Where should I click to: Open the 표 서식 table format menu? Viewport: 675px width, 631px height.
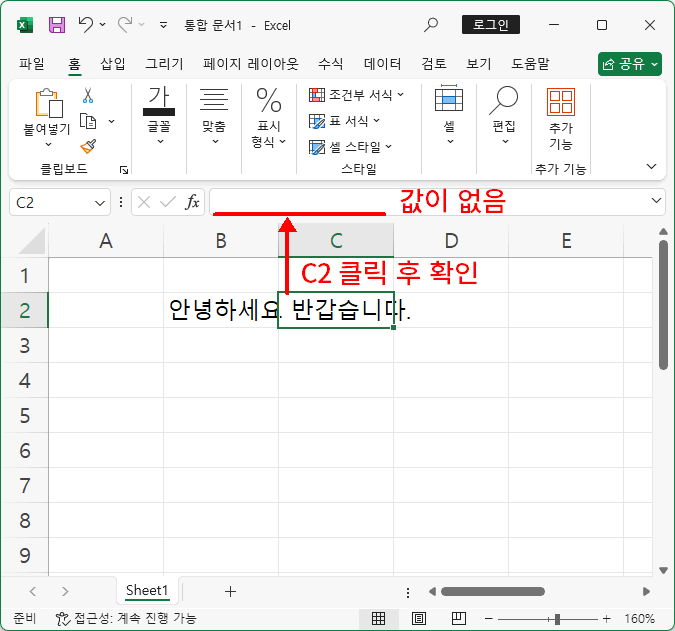click(344, 121)
